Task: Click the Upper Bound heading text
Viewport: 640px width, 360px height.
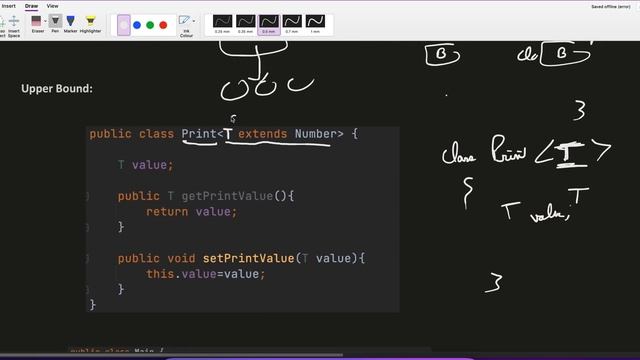Action: 57,89
